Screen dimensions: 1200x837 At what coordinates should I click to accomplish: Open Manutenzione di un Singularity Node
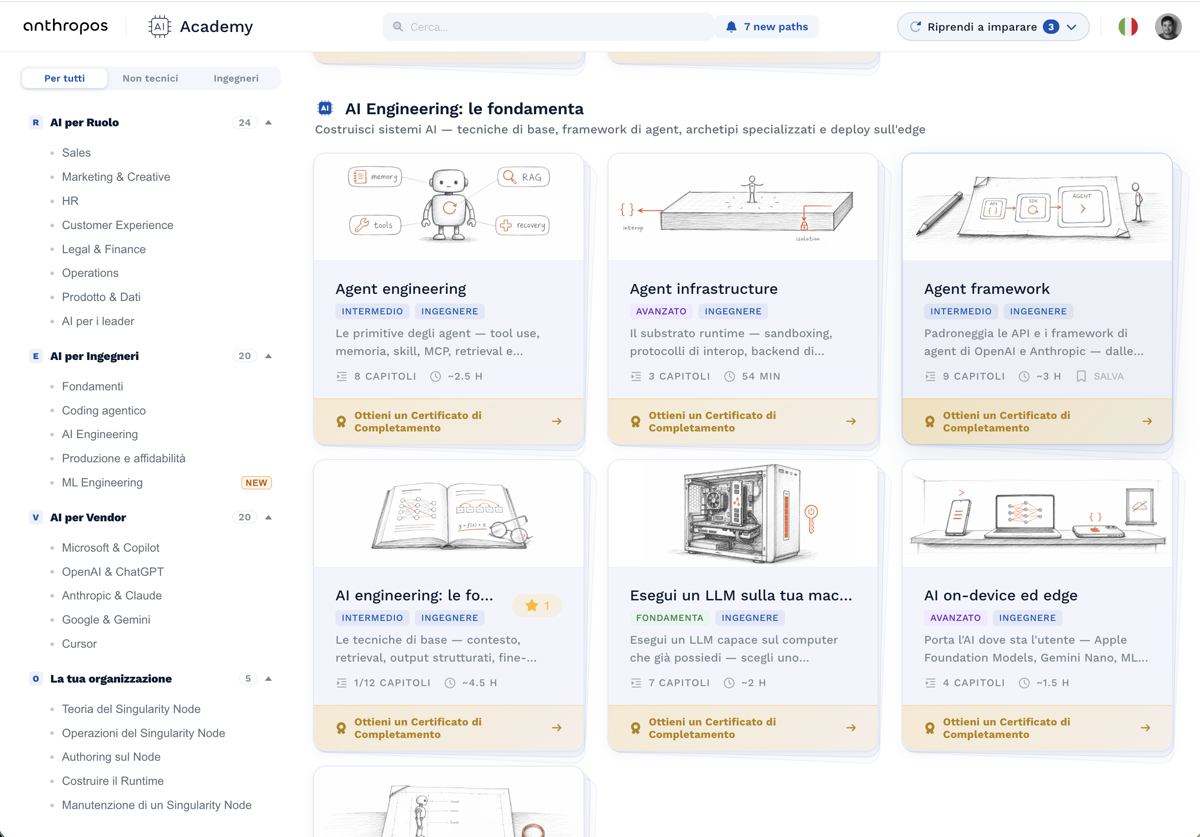pyautogui.click(x=157, y=805)
